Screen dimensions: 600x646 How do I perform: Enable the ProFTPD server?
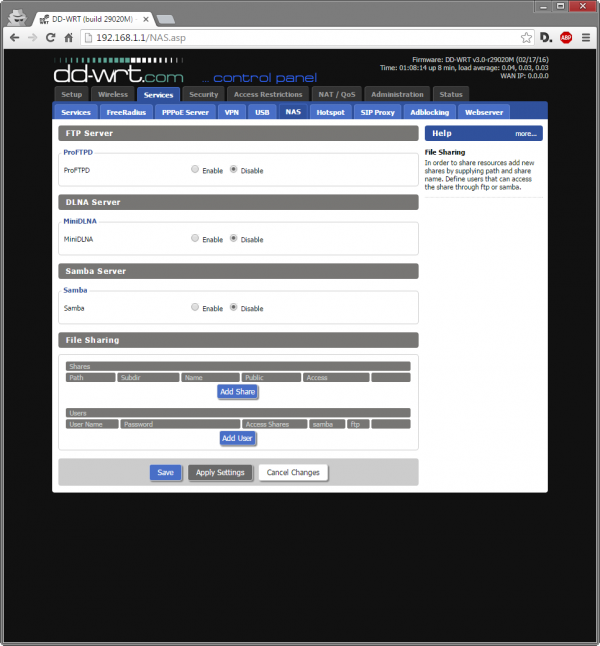point(195,170)
